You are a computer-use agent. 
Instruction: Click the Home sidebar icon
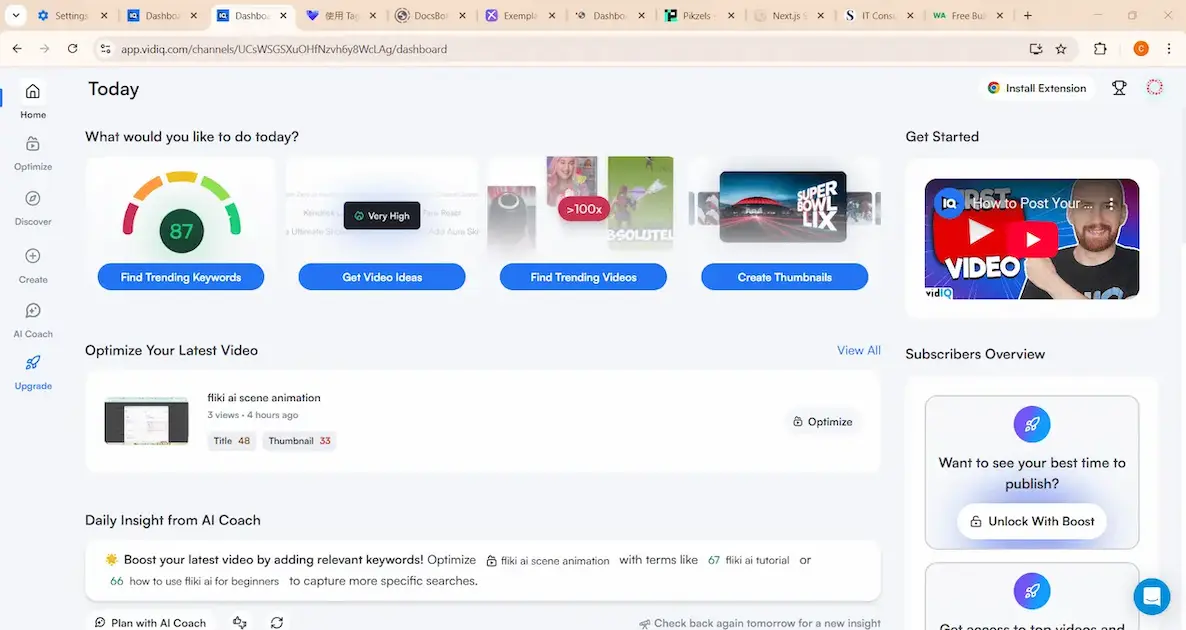click(x=33, y=92)
